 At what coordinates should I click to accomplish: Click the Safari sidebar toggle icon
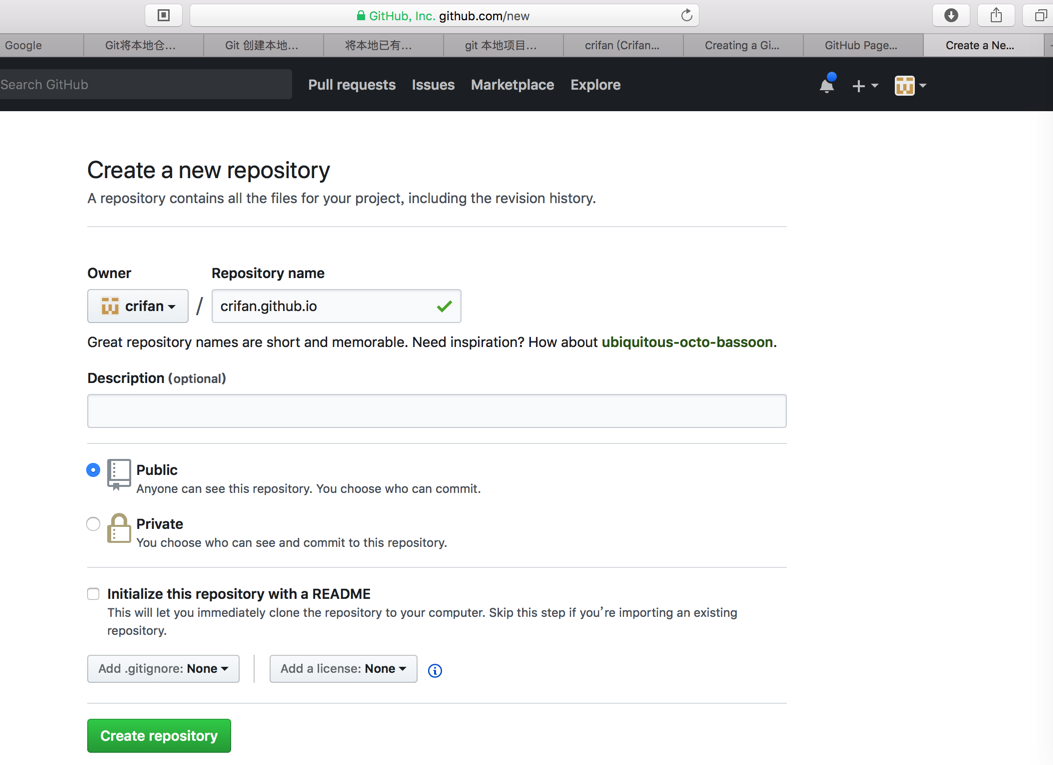click(x=163, y=15)
